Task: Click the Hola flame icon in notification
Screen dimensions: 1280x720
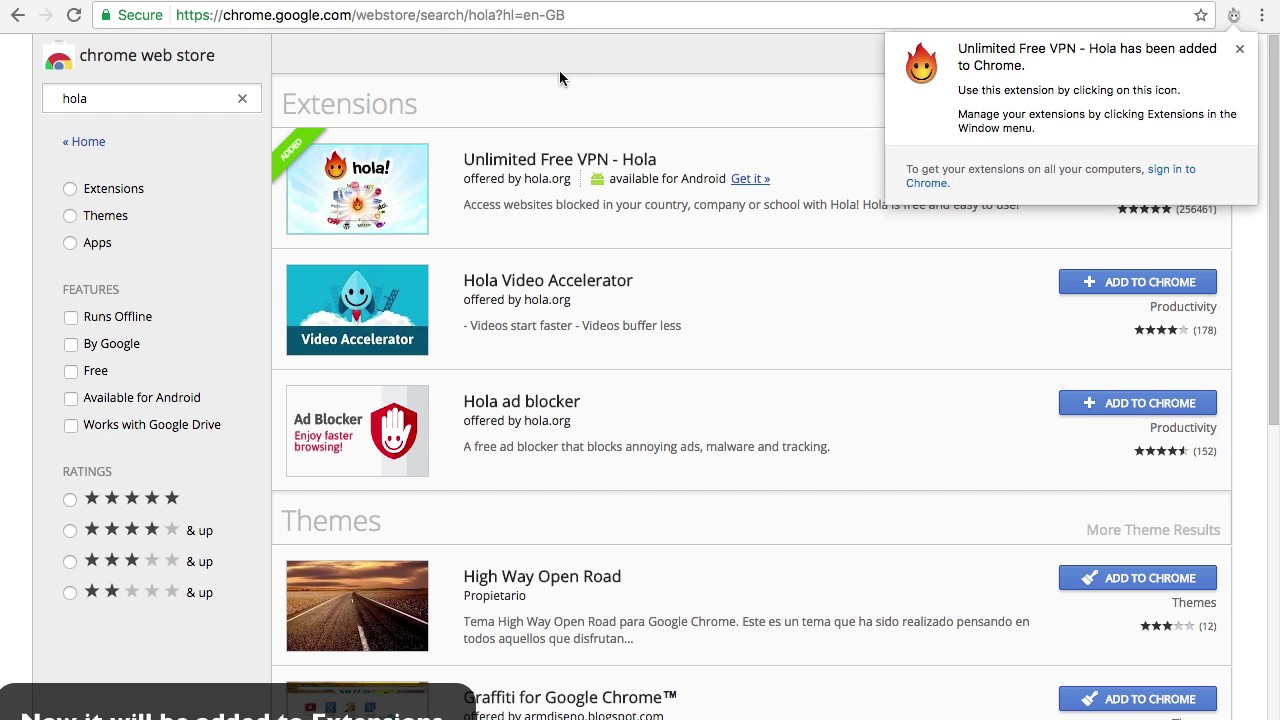Action: coord(922,65)
